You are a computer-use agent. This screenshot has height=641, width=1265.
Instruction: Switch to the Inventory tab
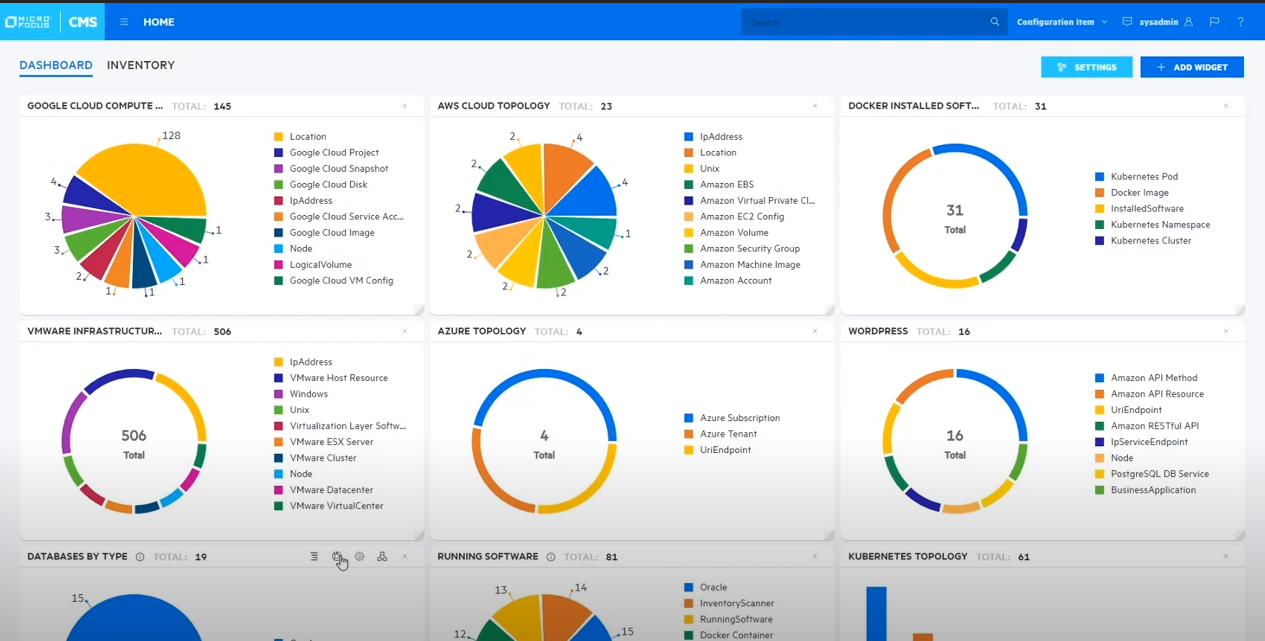point(140,65)
